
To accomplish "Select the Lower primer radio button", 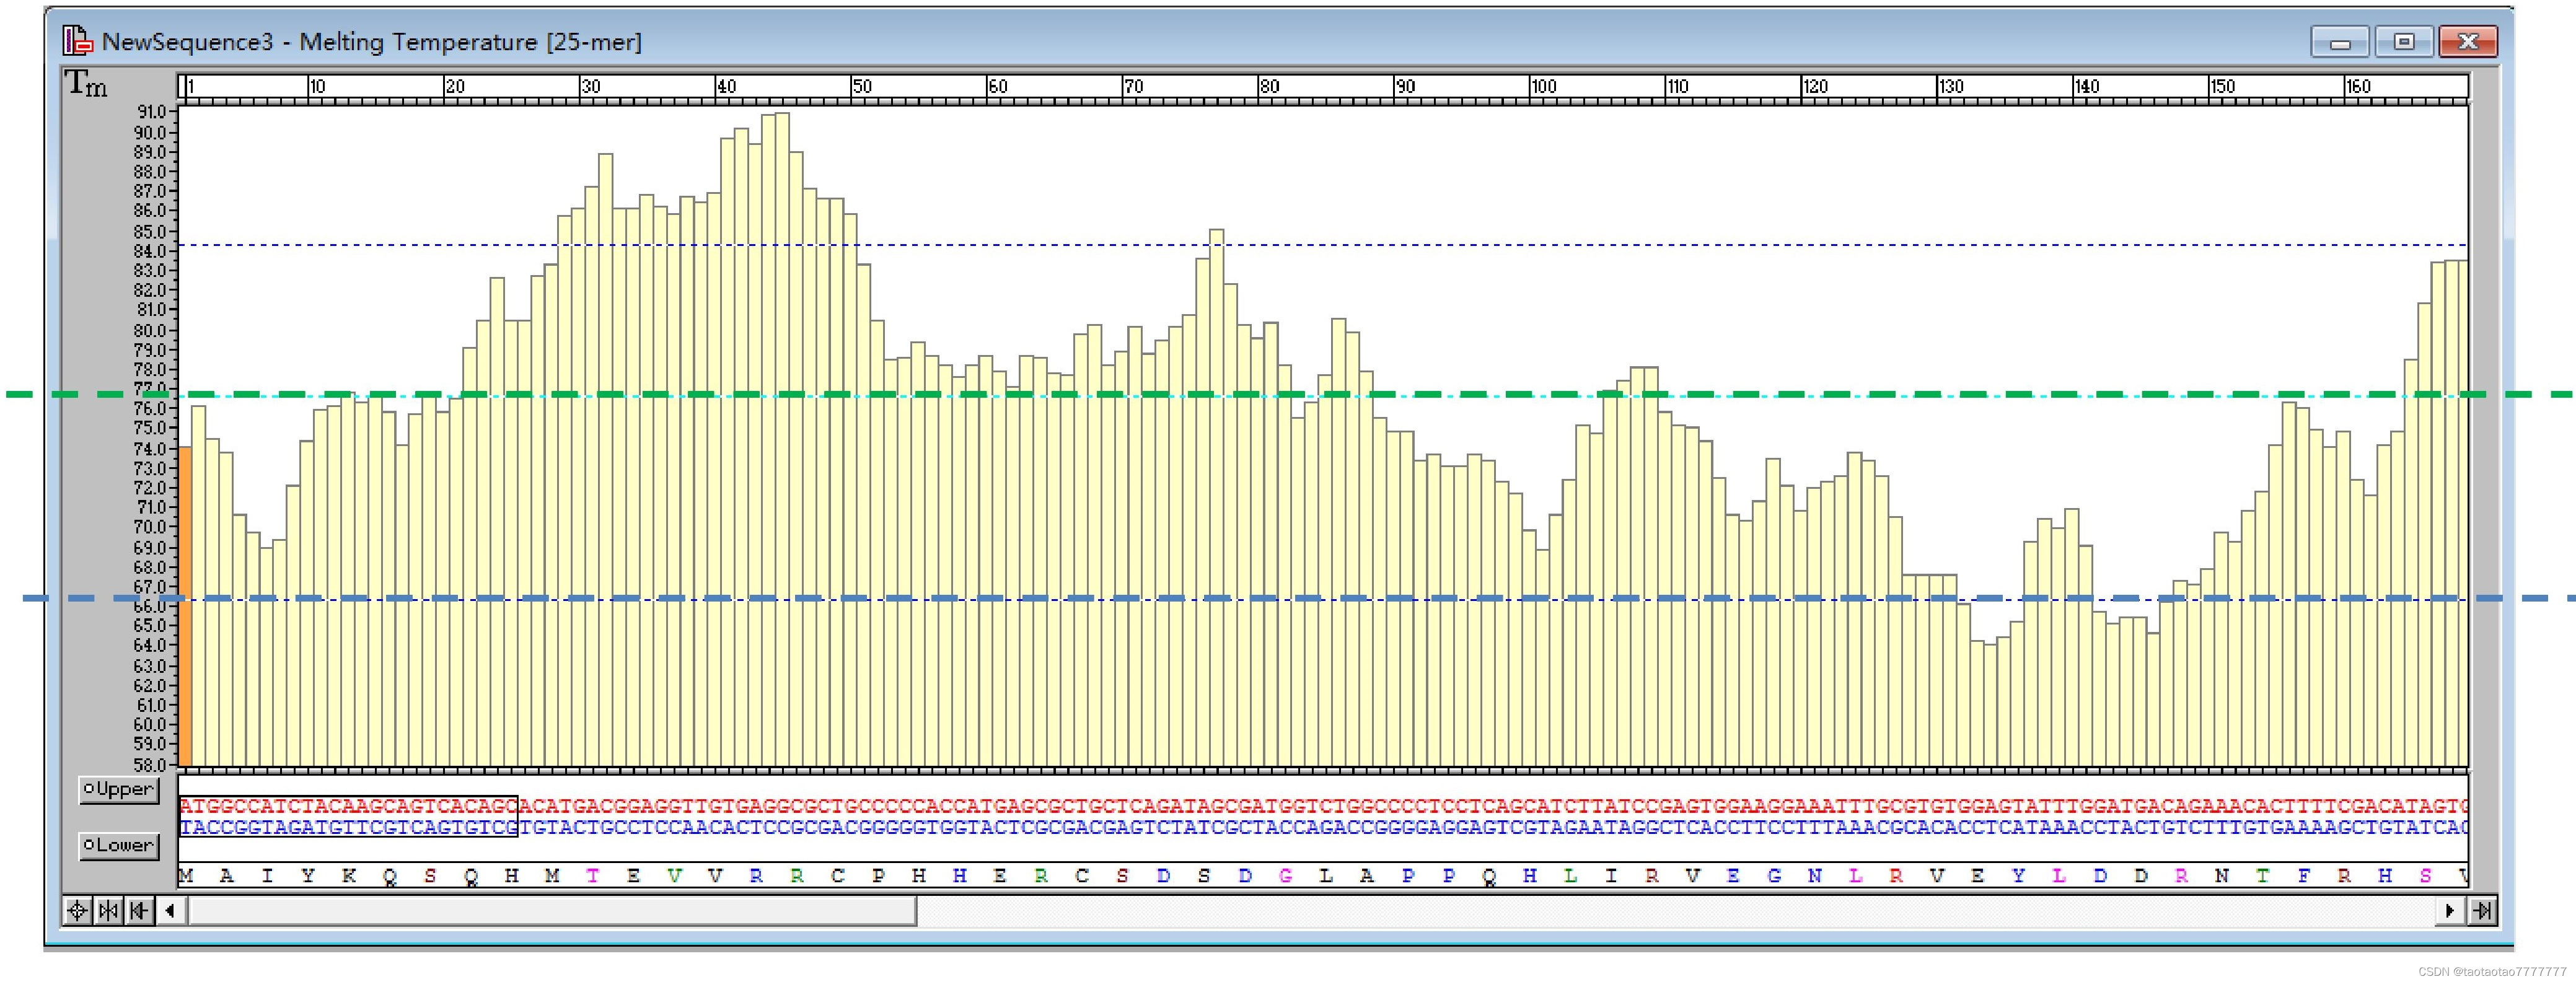I will pos(119,846).
